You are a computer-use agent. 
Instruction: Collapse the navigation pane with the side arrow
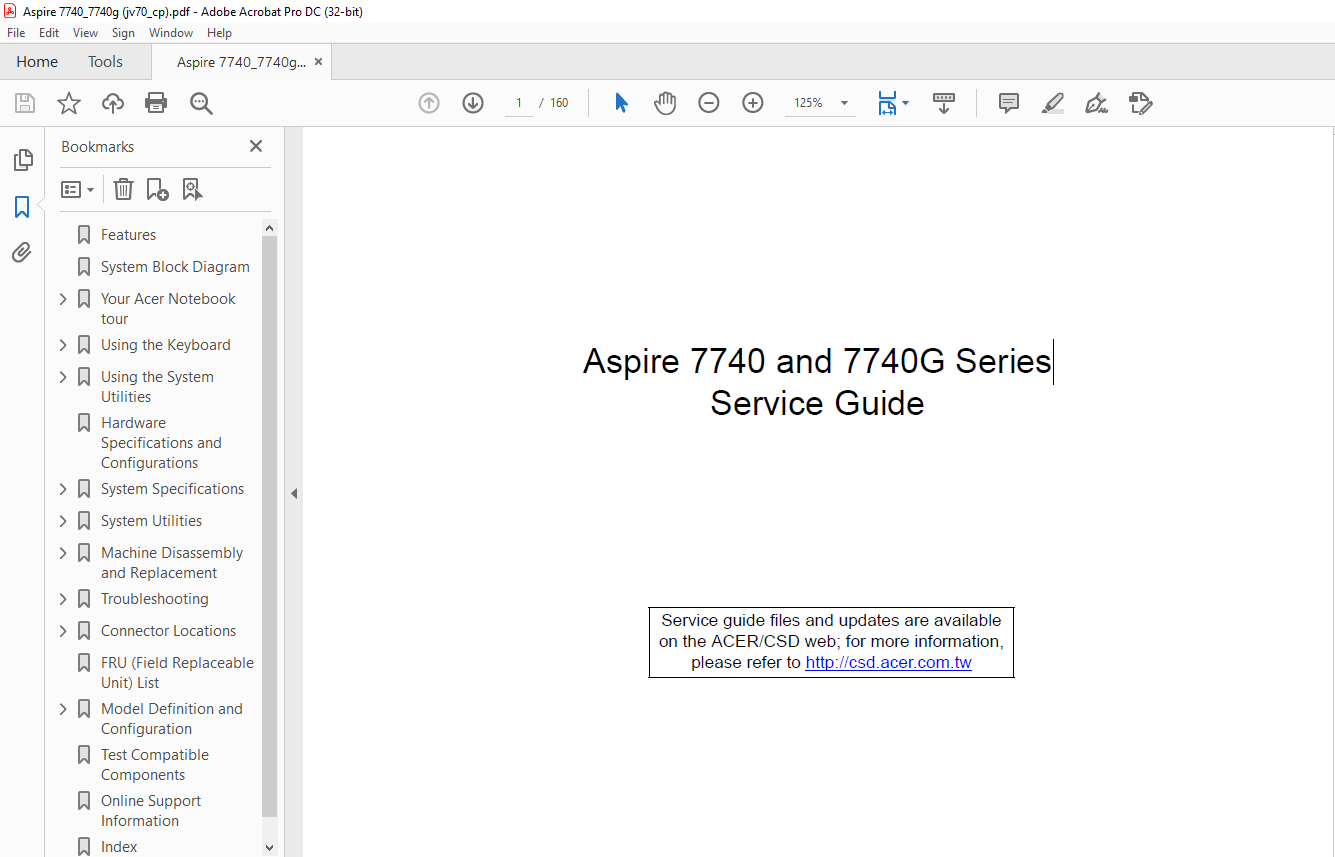(x=294, y=493)
